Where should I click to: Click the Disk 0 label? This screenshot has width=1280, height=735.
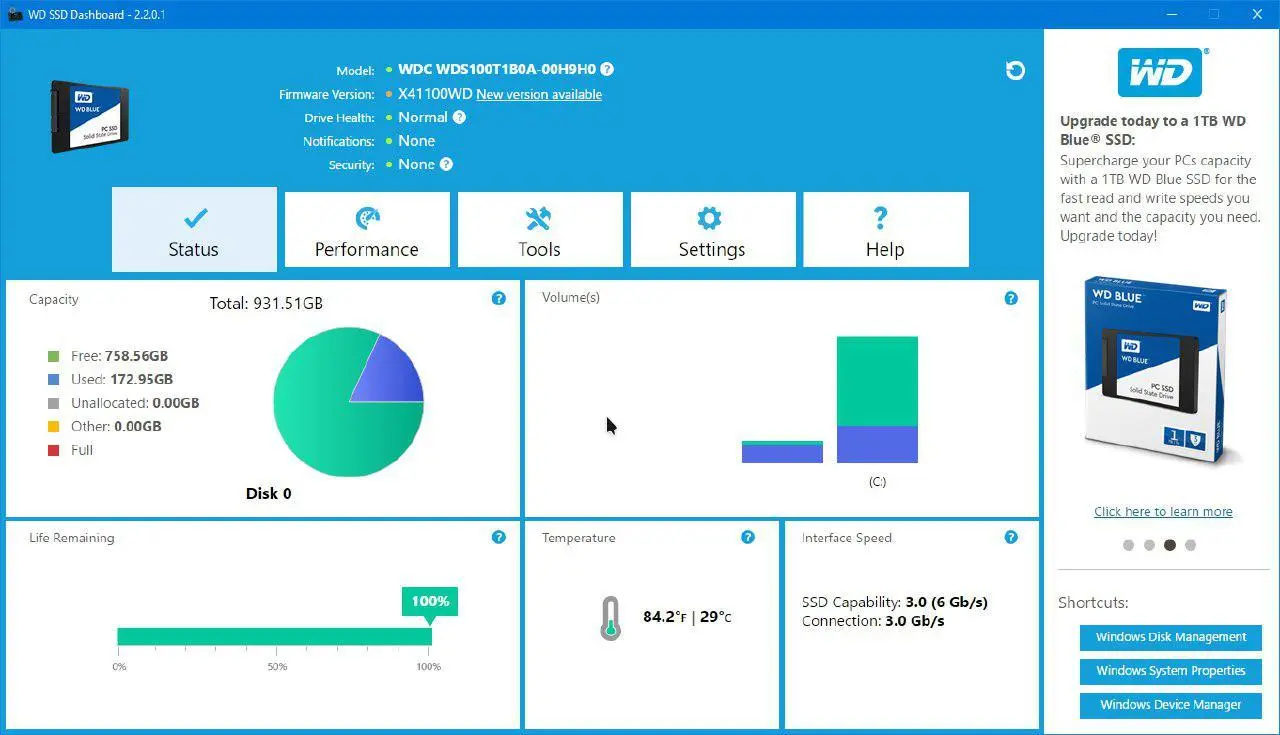point(269,494)
